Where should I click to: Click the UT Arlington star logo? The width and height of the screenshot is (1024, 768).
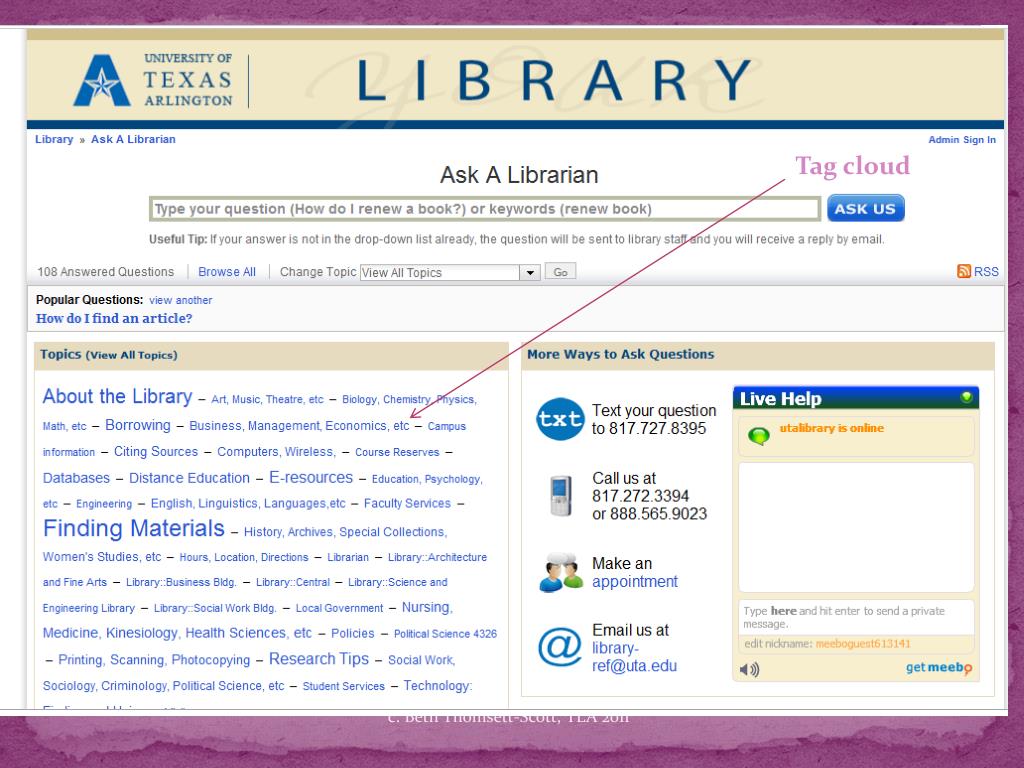102,80
